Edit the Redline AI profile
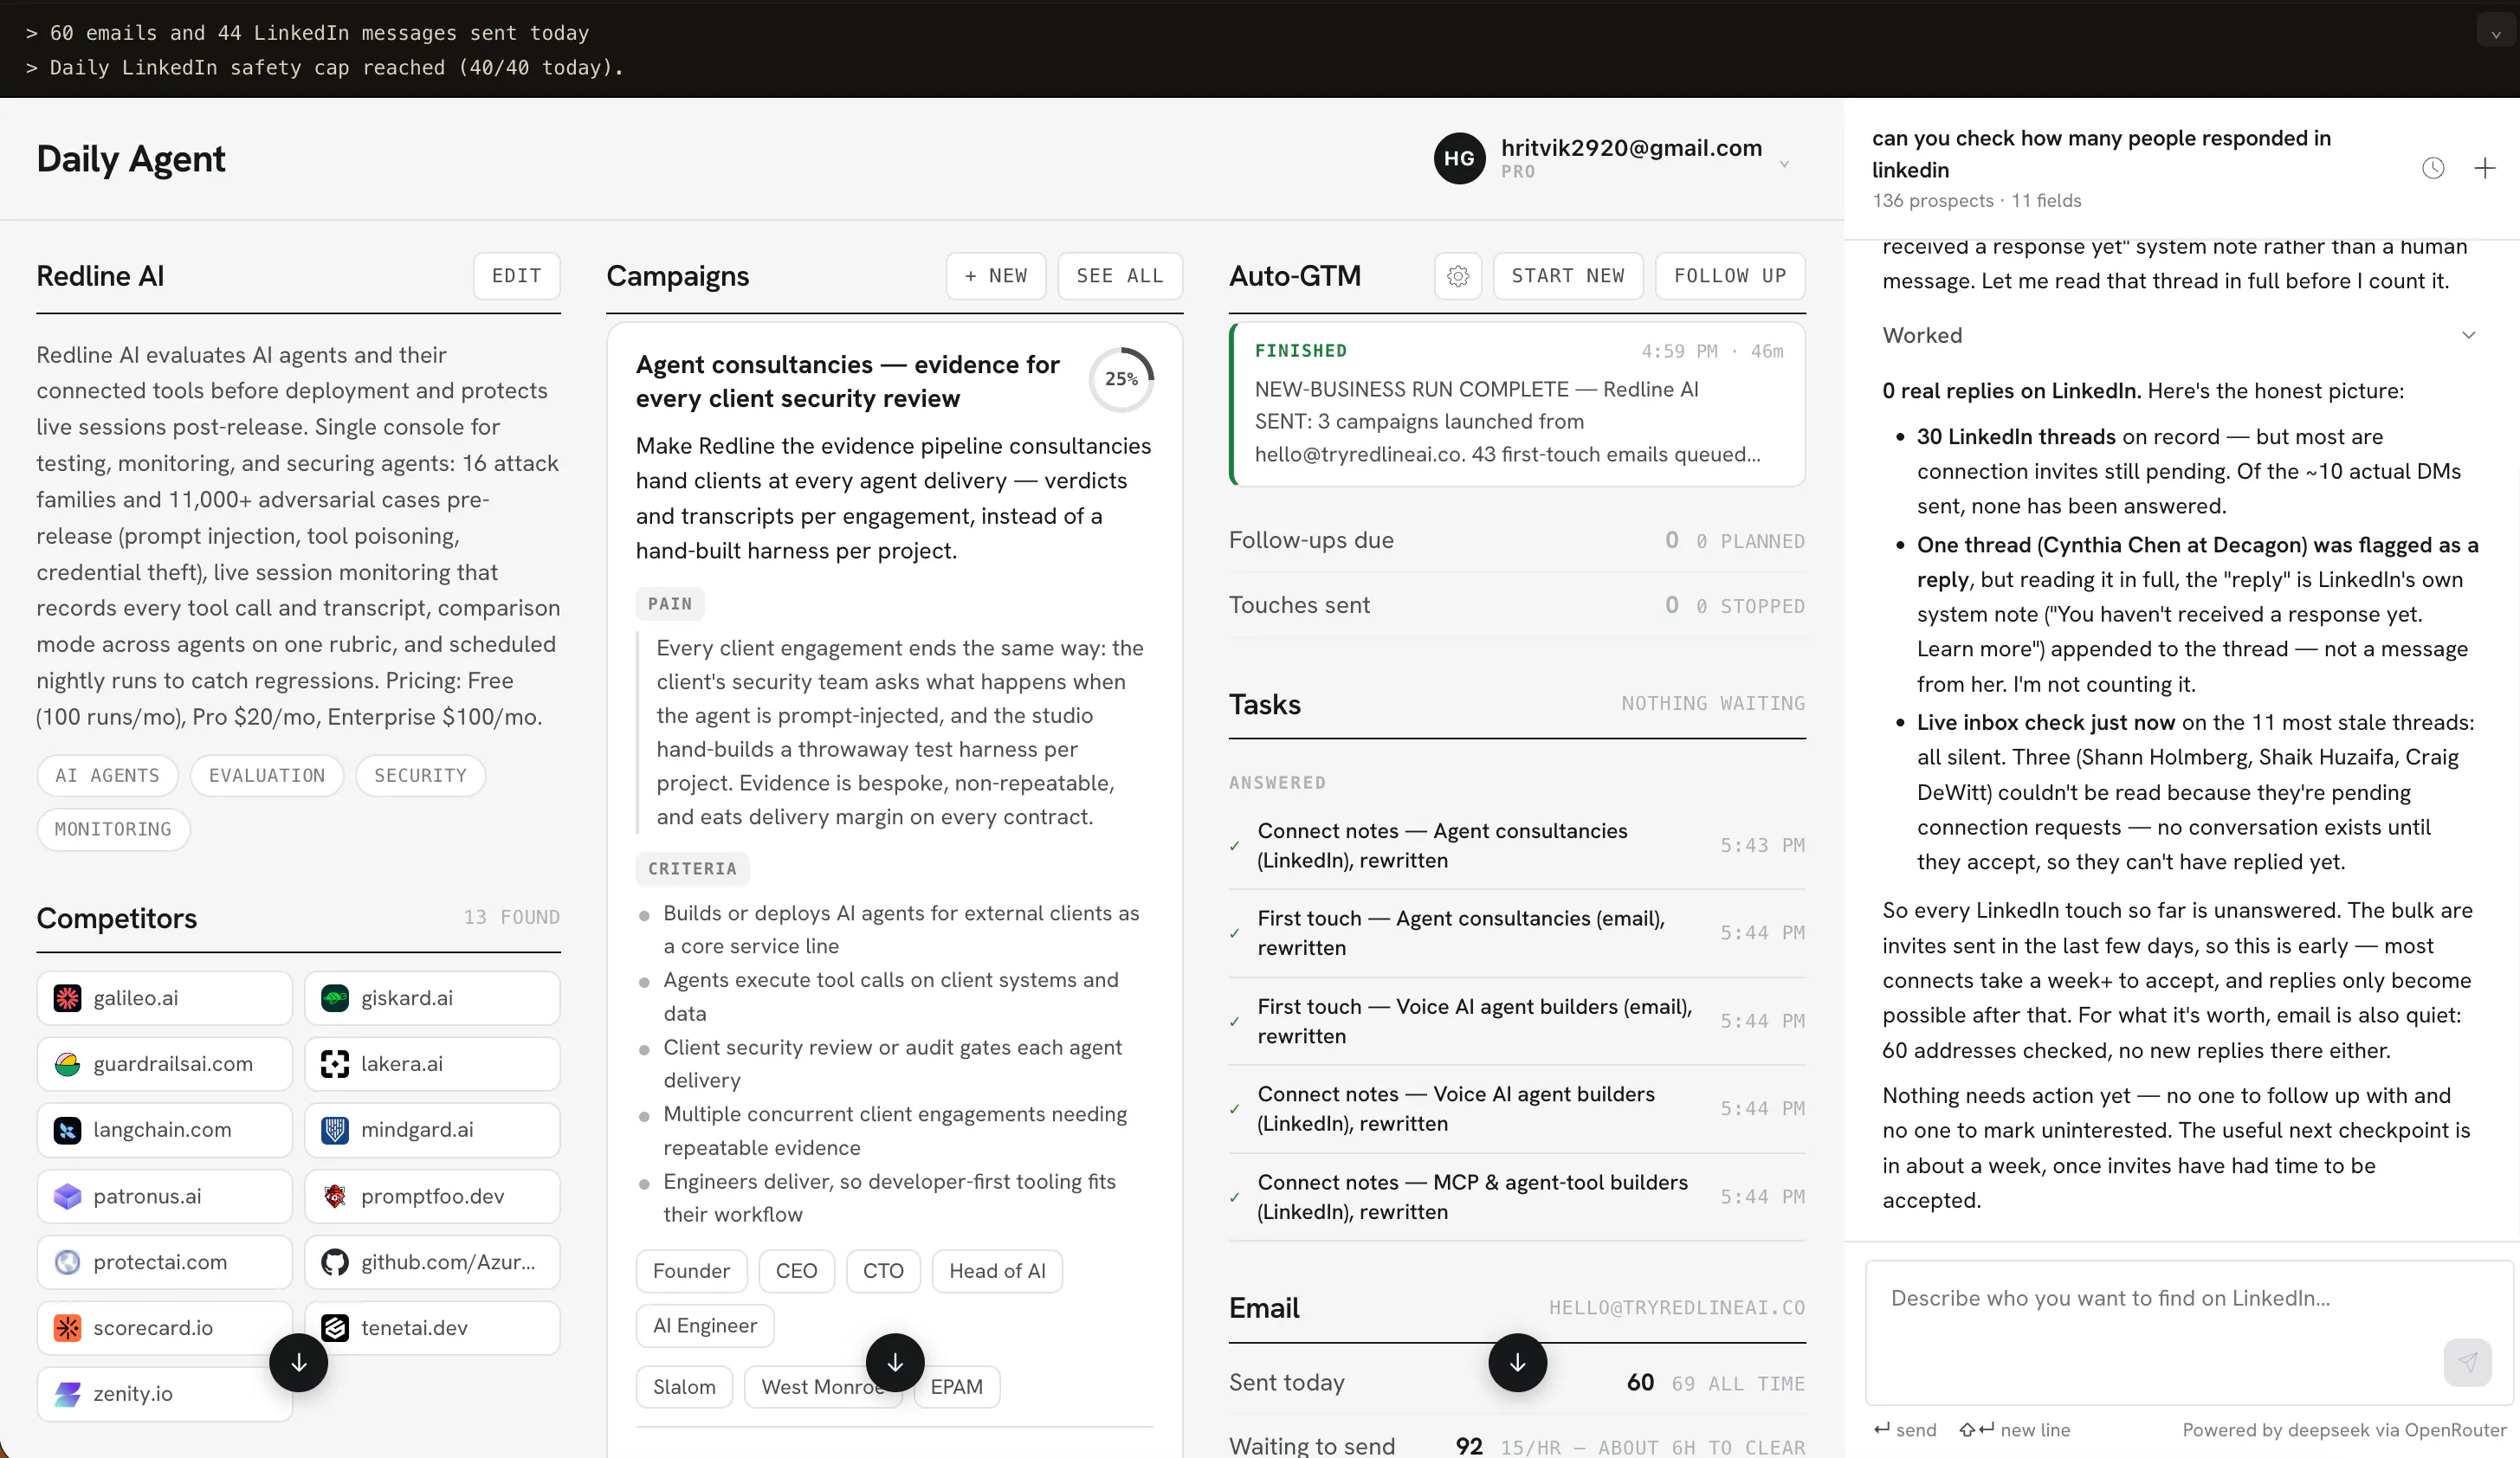The width and height of the screenshot is (2520, 1458). 516,276
